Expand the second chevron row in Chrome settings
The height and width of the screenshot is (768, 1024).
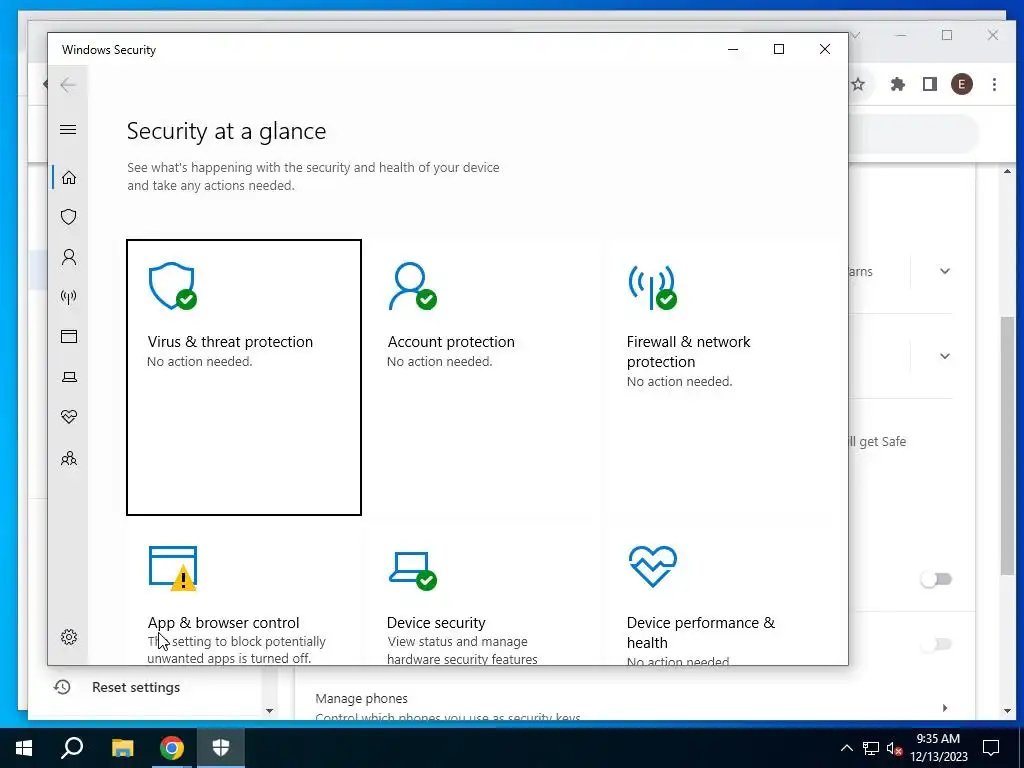coord(944,356)
